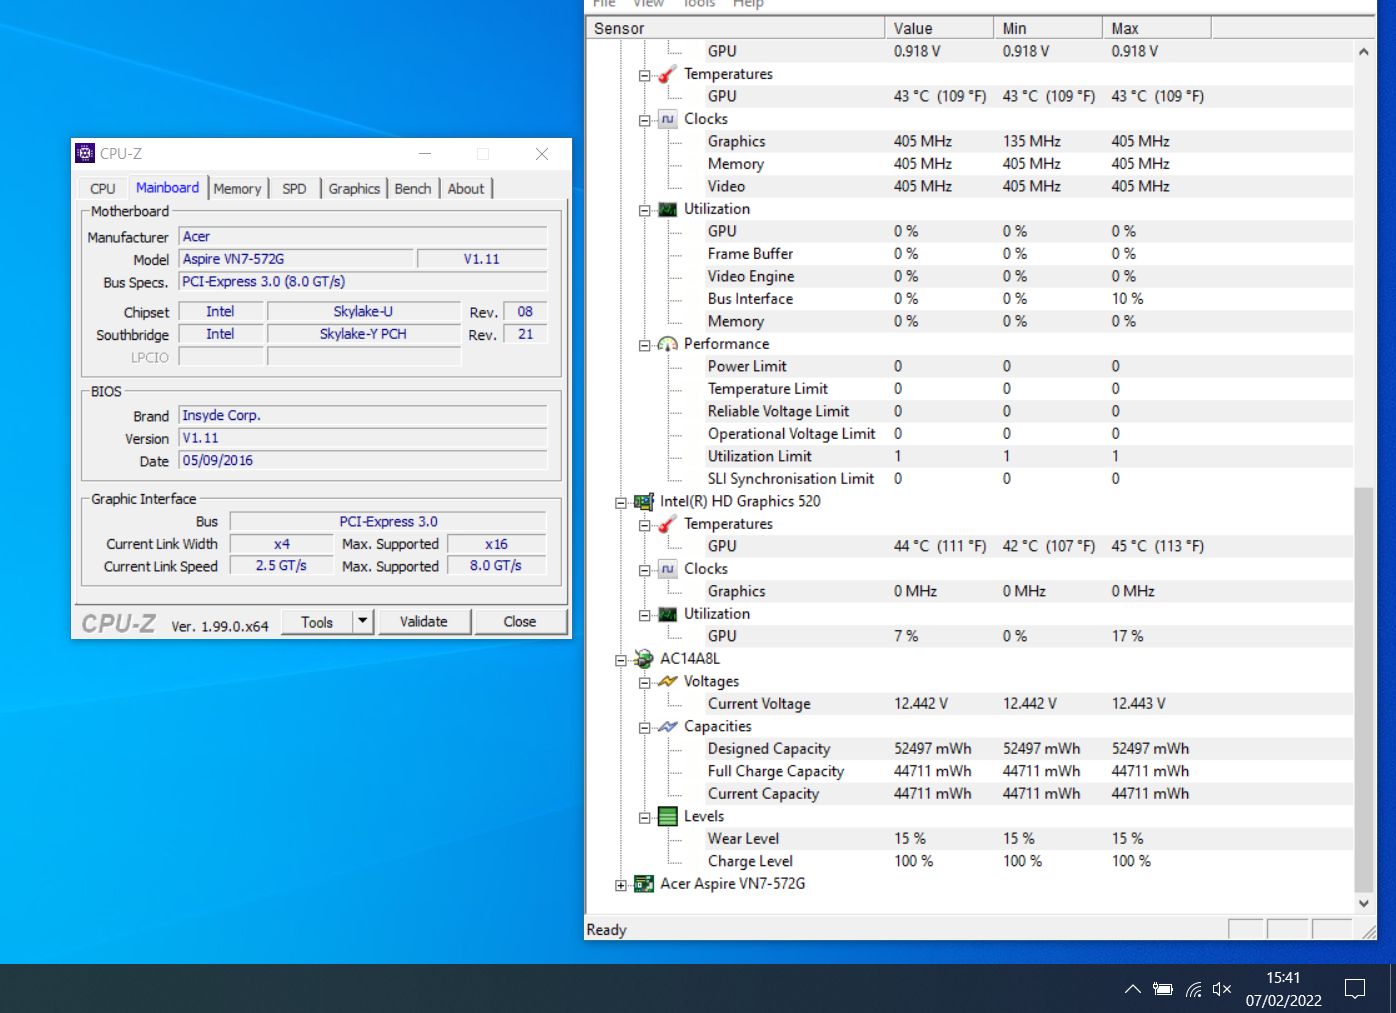This screenshot has width=1396, height=1013.
Task: Click the Clocks icon above the 405 MHz rows
Action: (x=668, y=119)
